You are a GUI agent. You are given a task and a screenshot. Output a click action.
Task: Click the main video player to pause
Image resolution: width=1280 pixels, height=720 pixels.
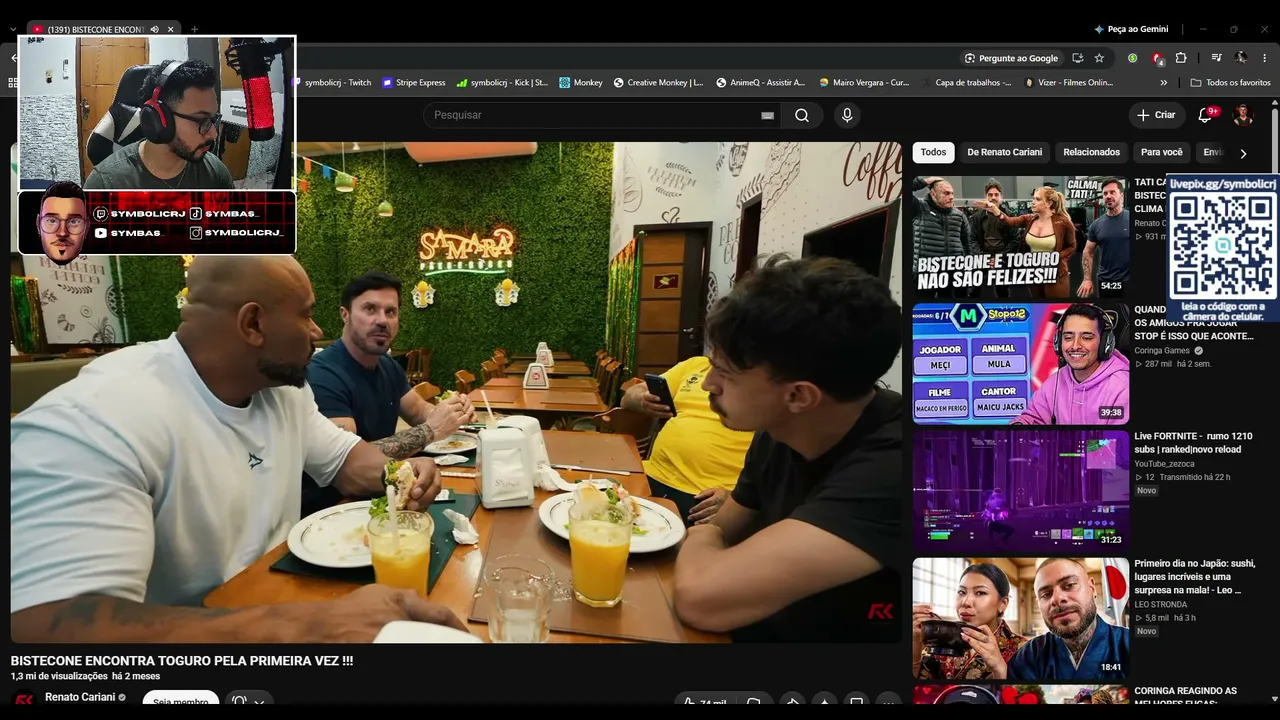tap(456, 392)
